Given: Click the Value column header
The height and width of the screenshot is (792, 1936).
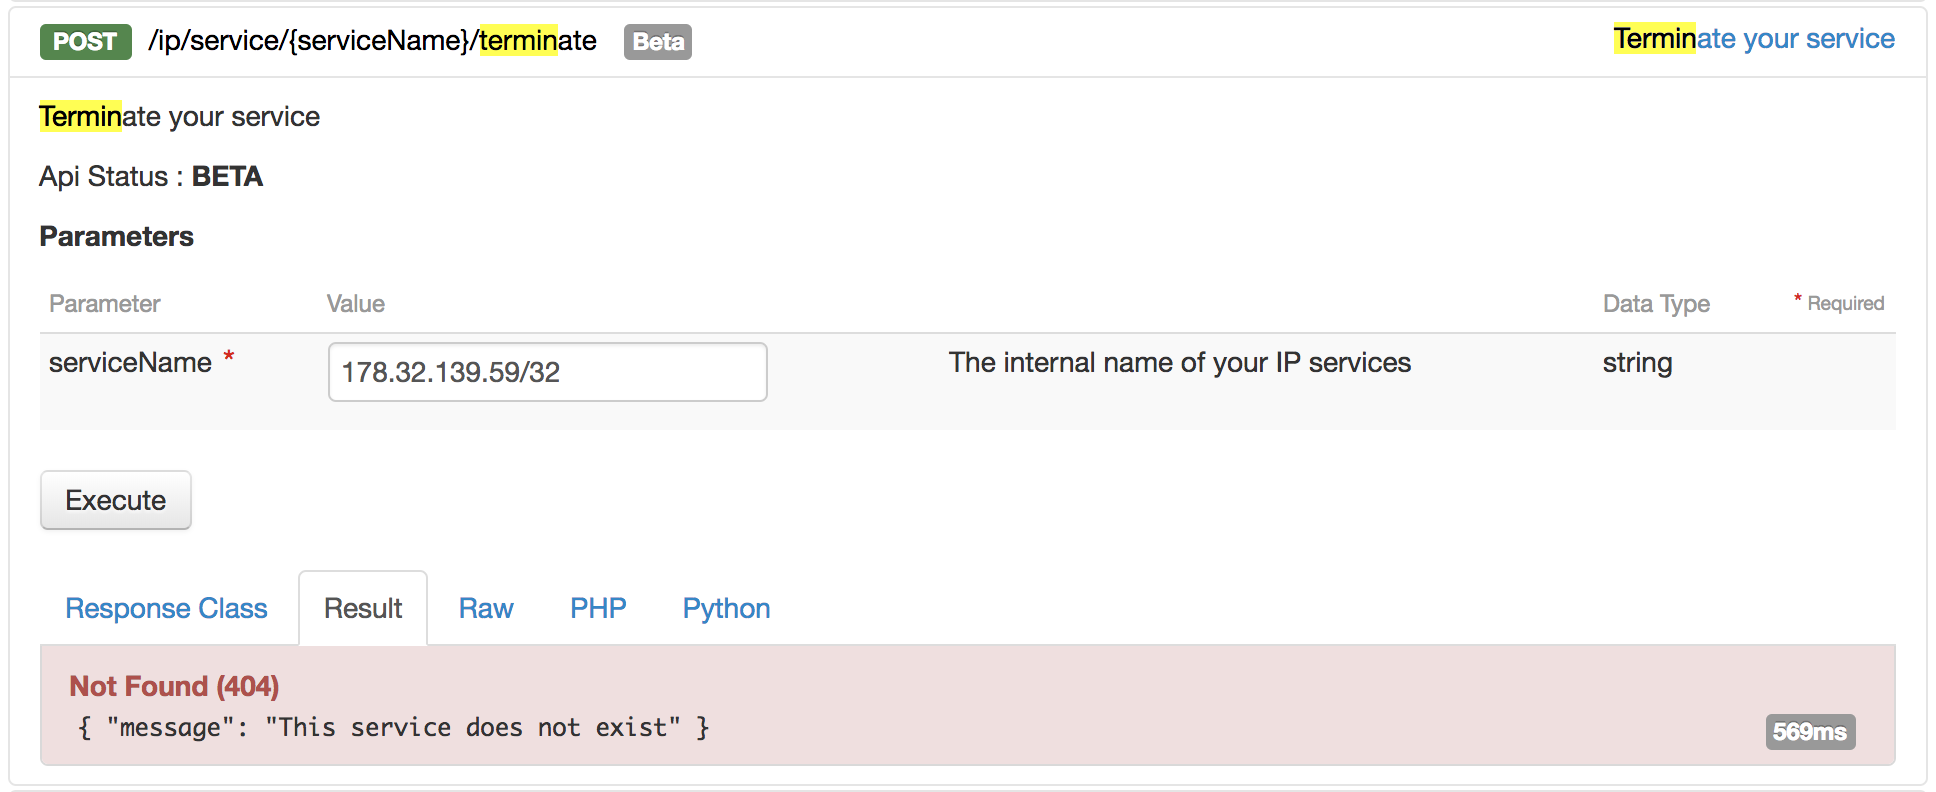Looking at the screenshot, I should [x=355, y=304].
